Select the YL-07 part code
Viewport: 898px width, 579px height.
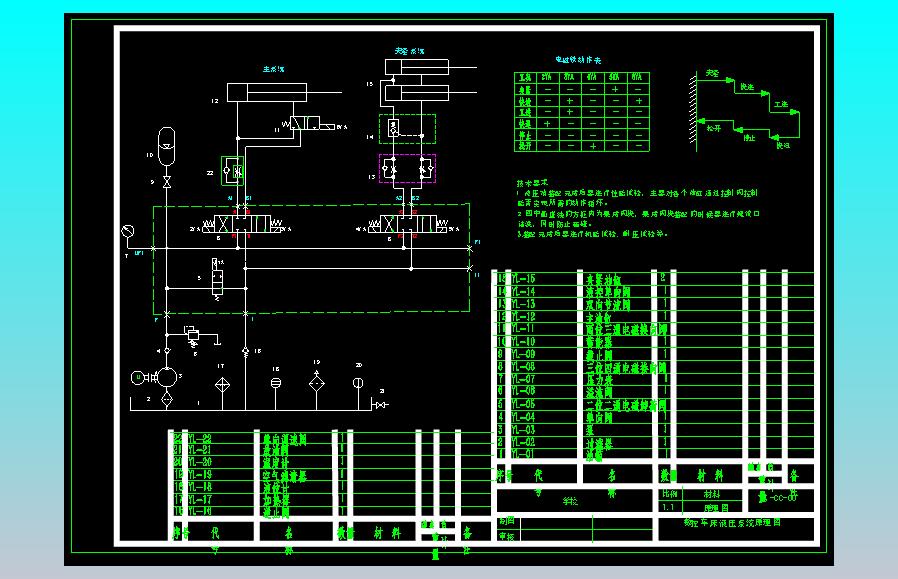point(523,379)
